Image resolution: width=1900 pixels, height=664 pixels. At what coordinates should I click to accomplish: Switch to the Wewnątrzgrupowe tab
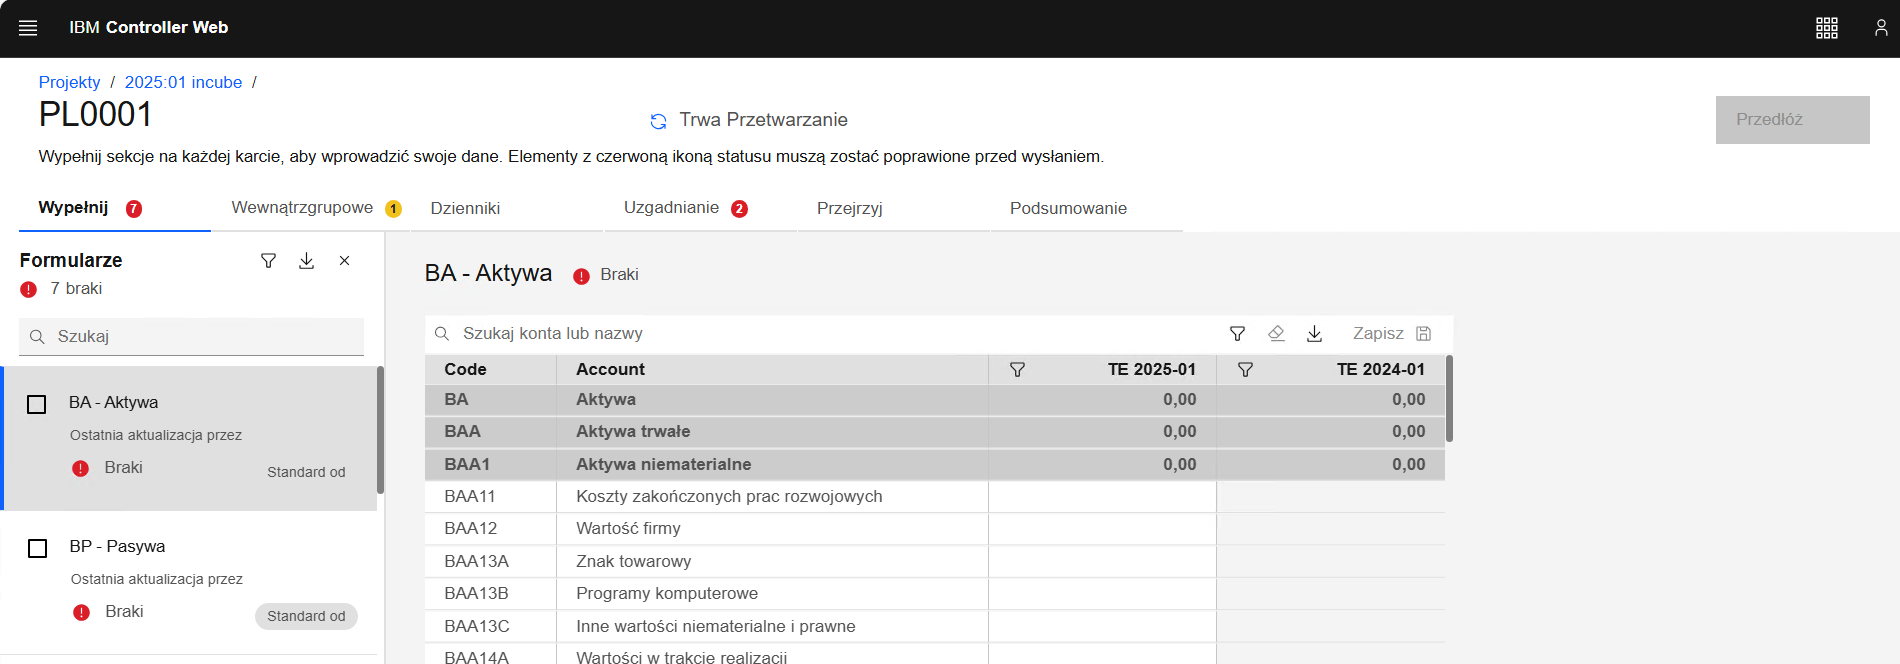pos(302,208)
